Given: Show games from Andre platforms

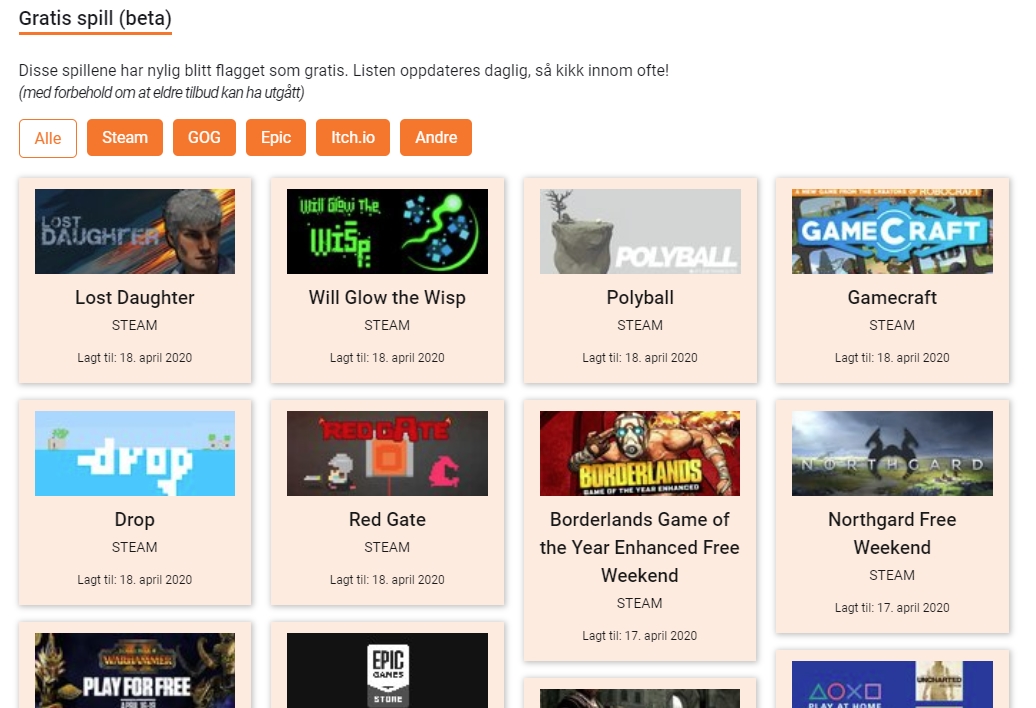Looking at the screenshot, I should pyautogui.click(x=436, y=137).
